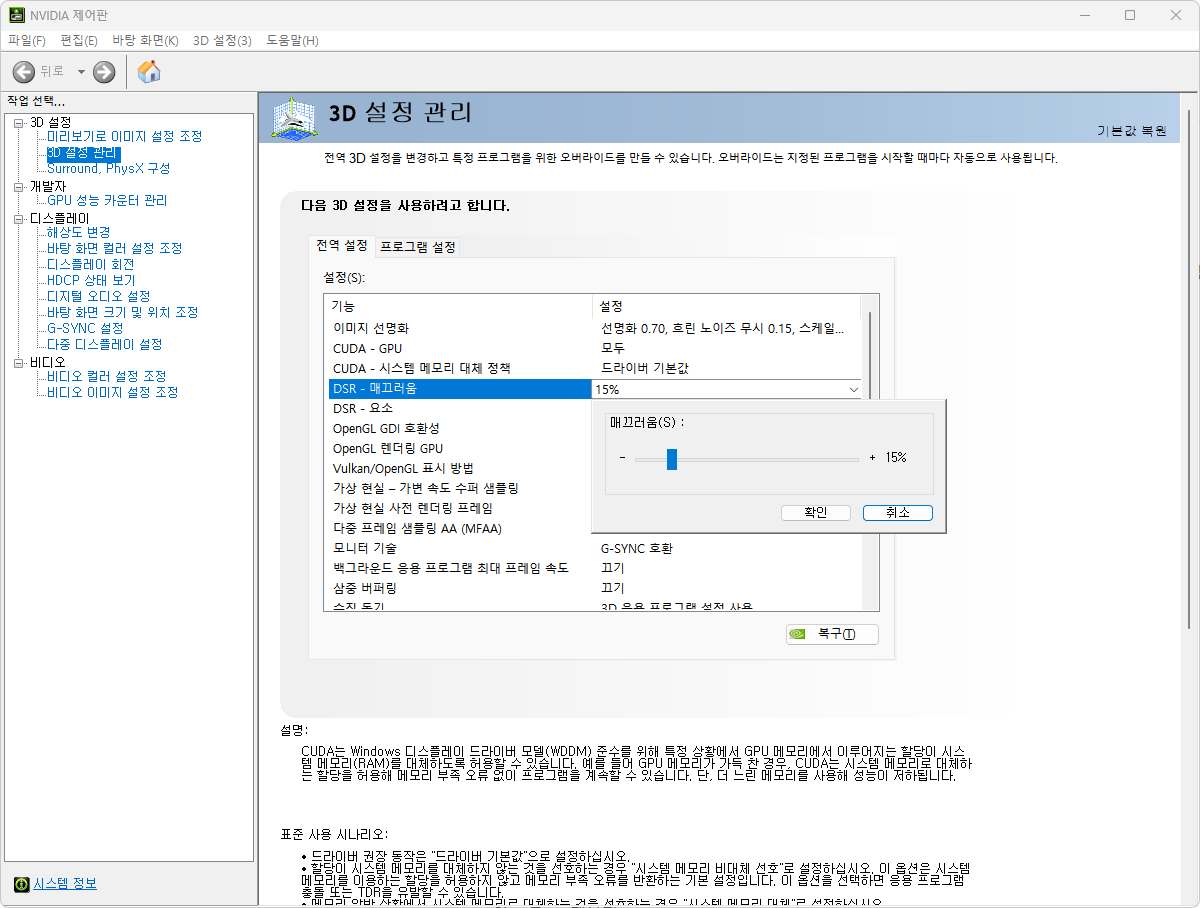Click the 설정 column header
The image size is (1200, 908).
727,306
